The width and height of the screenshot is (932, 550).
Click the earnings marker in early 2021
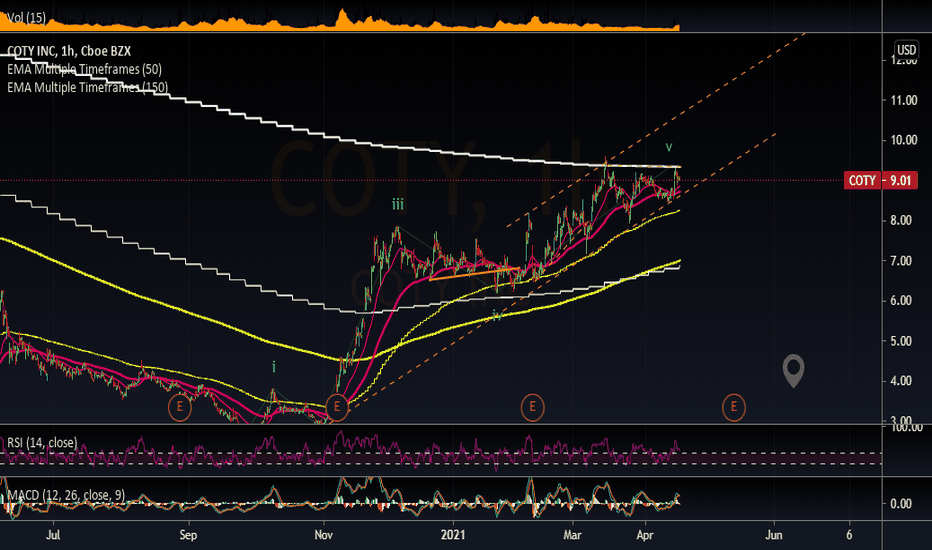[533, 407]
